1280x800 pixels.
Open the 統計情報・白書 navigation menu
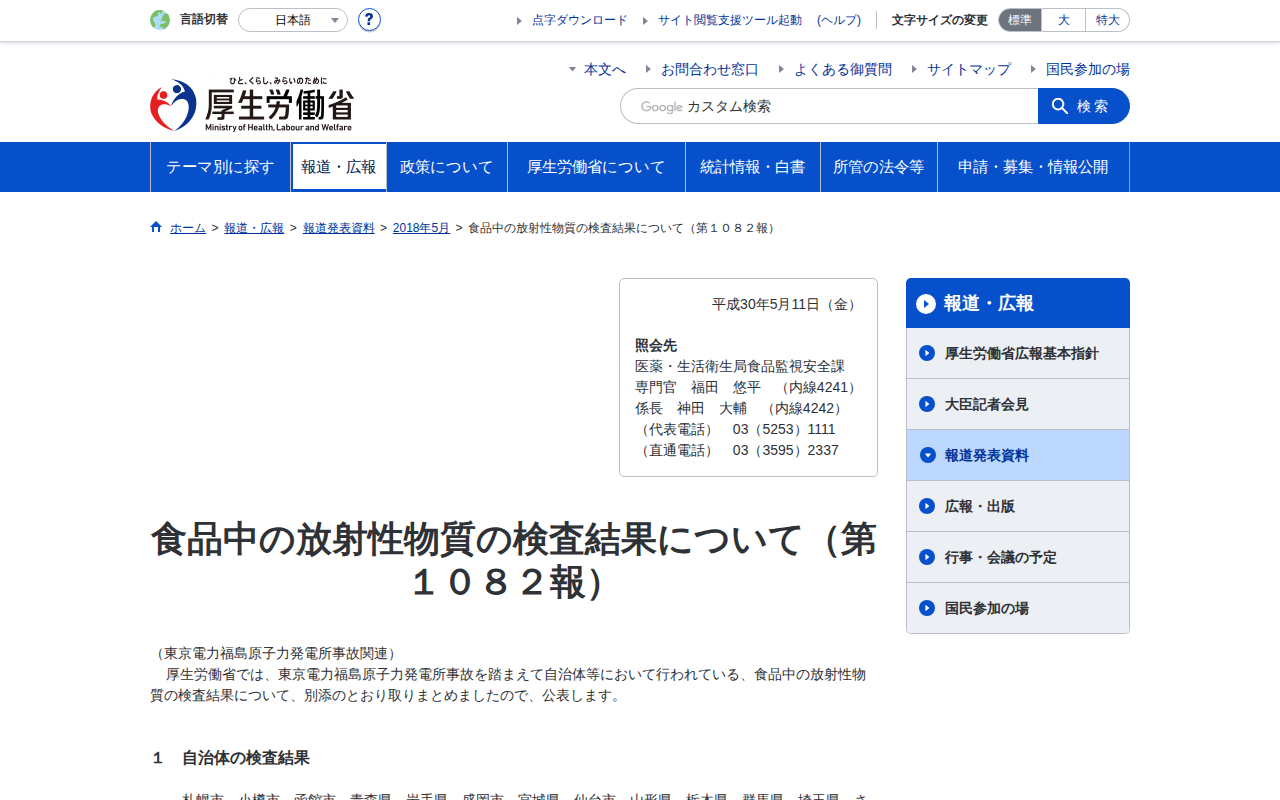coord(753,167)
